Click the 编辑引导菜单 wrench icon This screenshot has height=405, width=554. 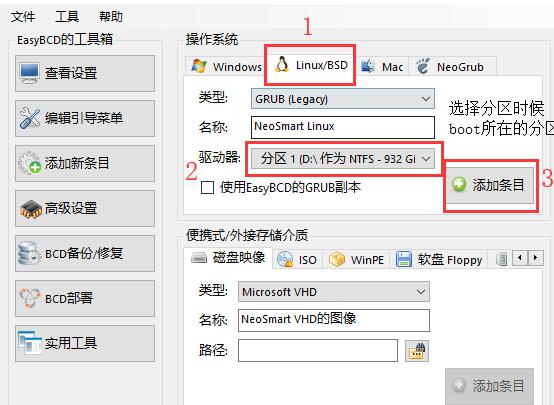tap(30, 118)
